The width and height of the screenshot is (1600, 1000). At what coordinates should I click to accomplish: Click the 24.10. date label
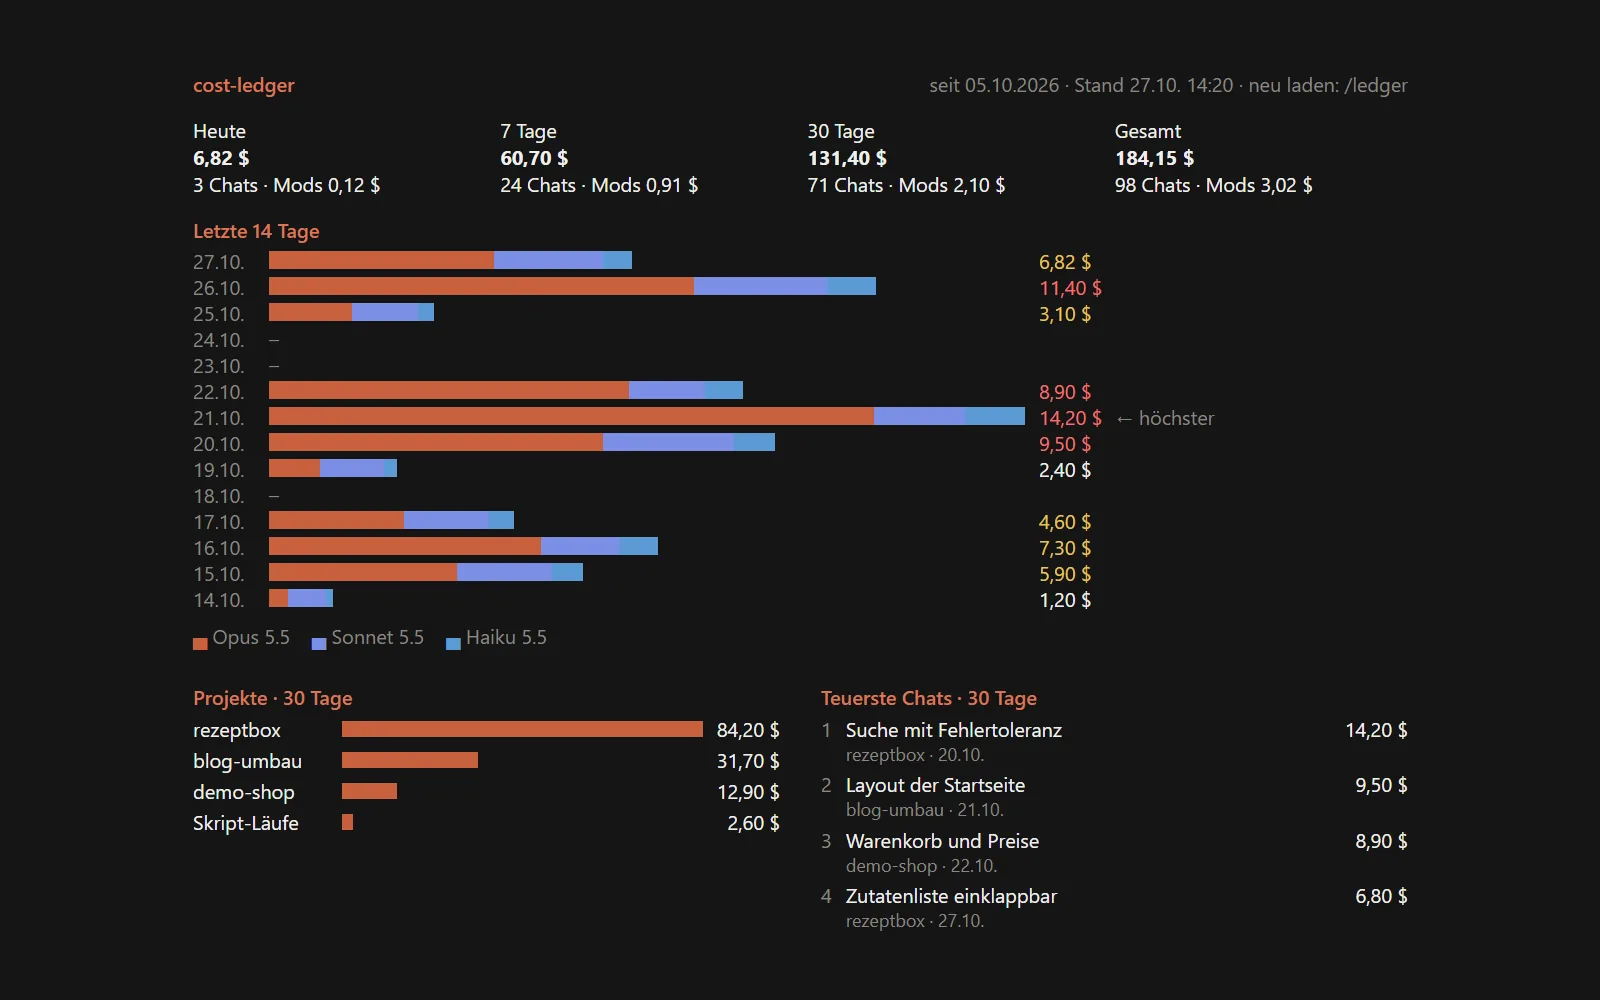pos(219,340)
